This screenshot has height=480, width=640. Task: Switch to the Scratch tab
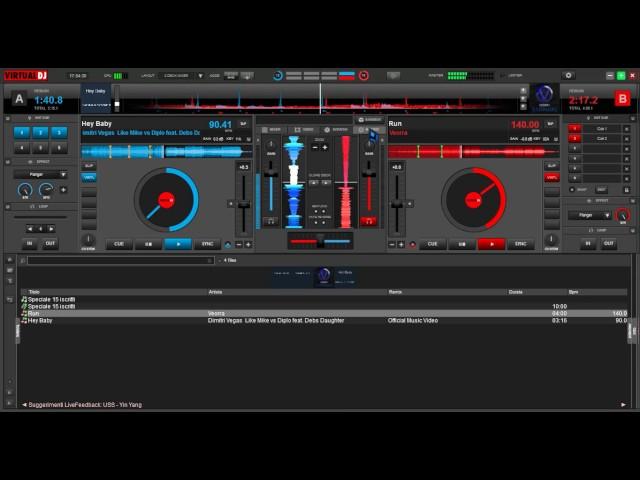tap(336, 130)
